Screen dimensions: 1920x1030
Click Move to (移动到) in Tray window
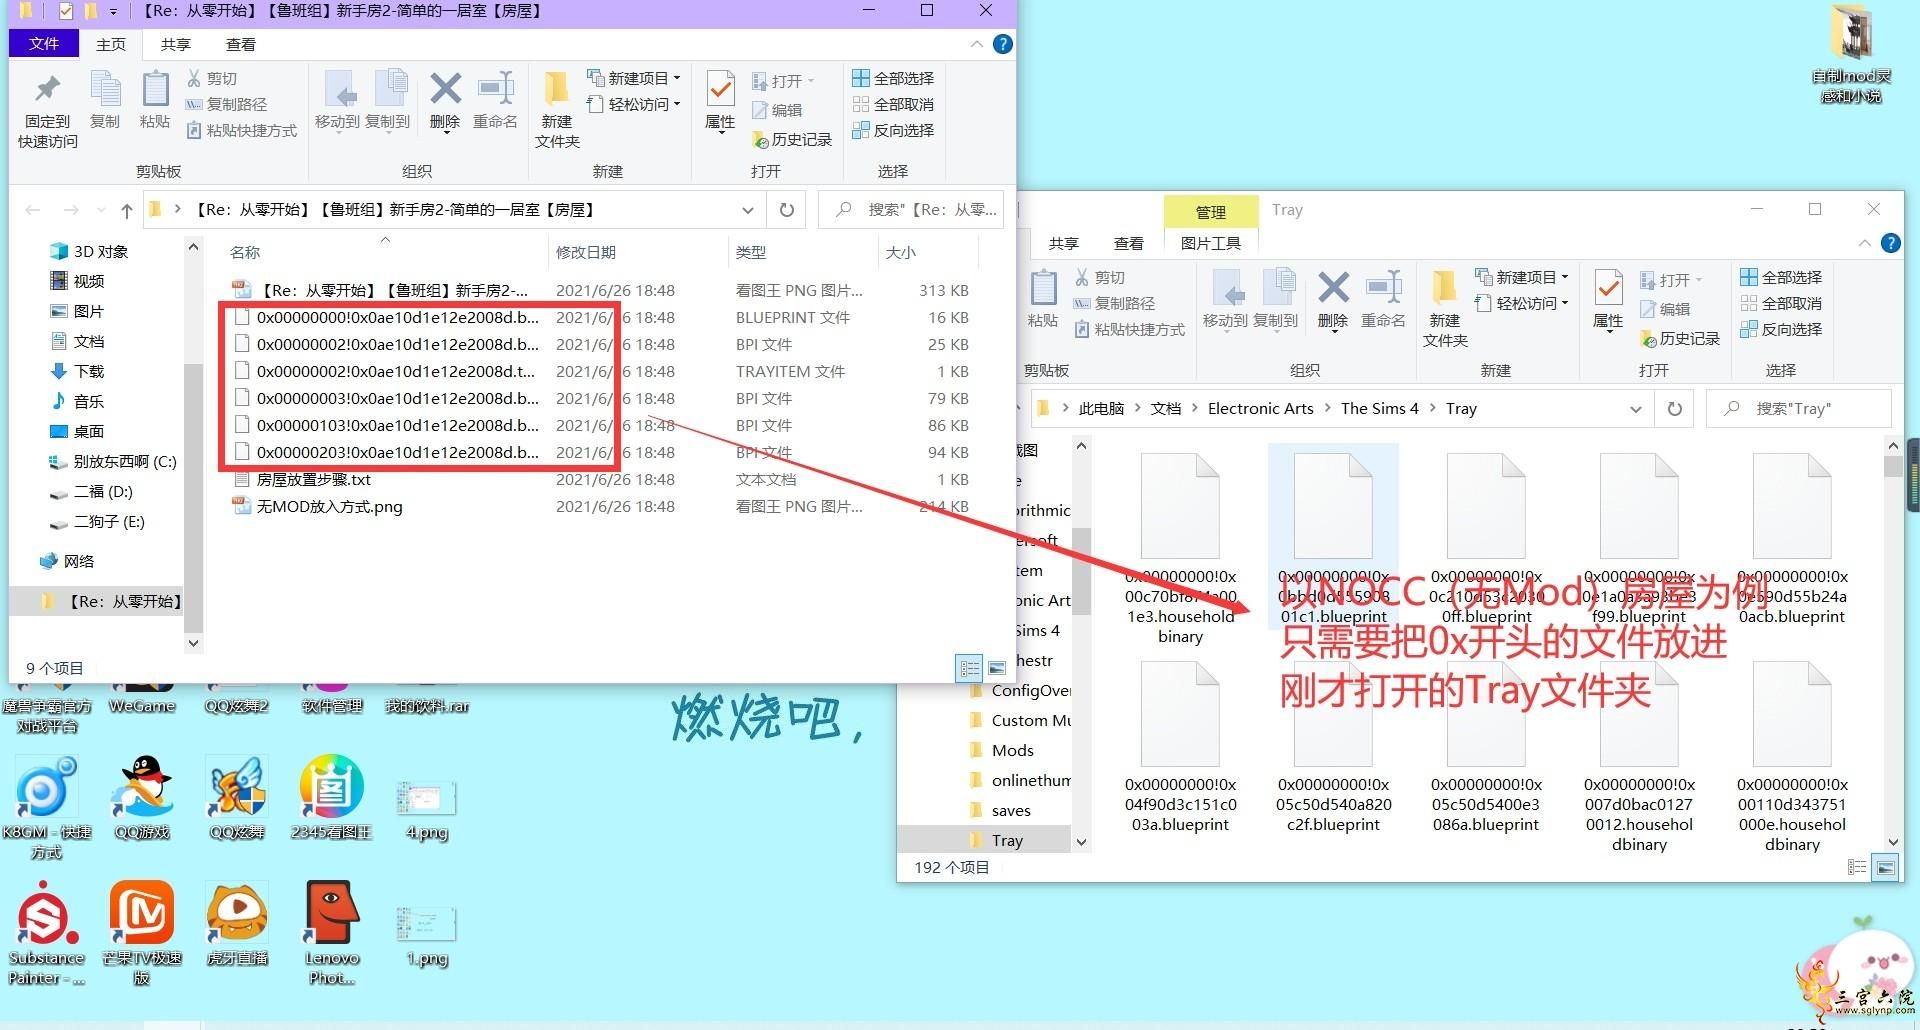(x=1225, y=299)
